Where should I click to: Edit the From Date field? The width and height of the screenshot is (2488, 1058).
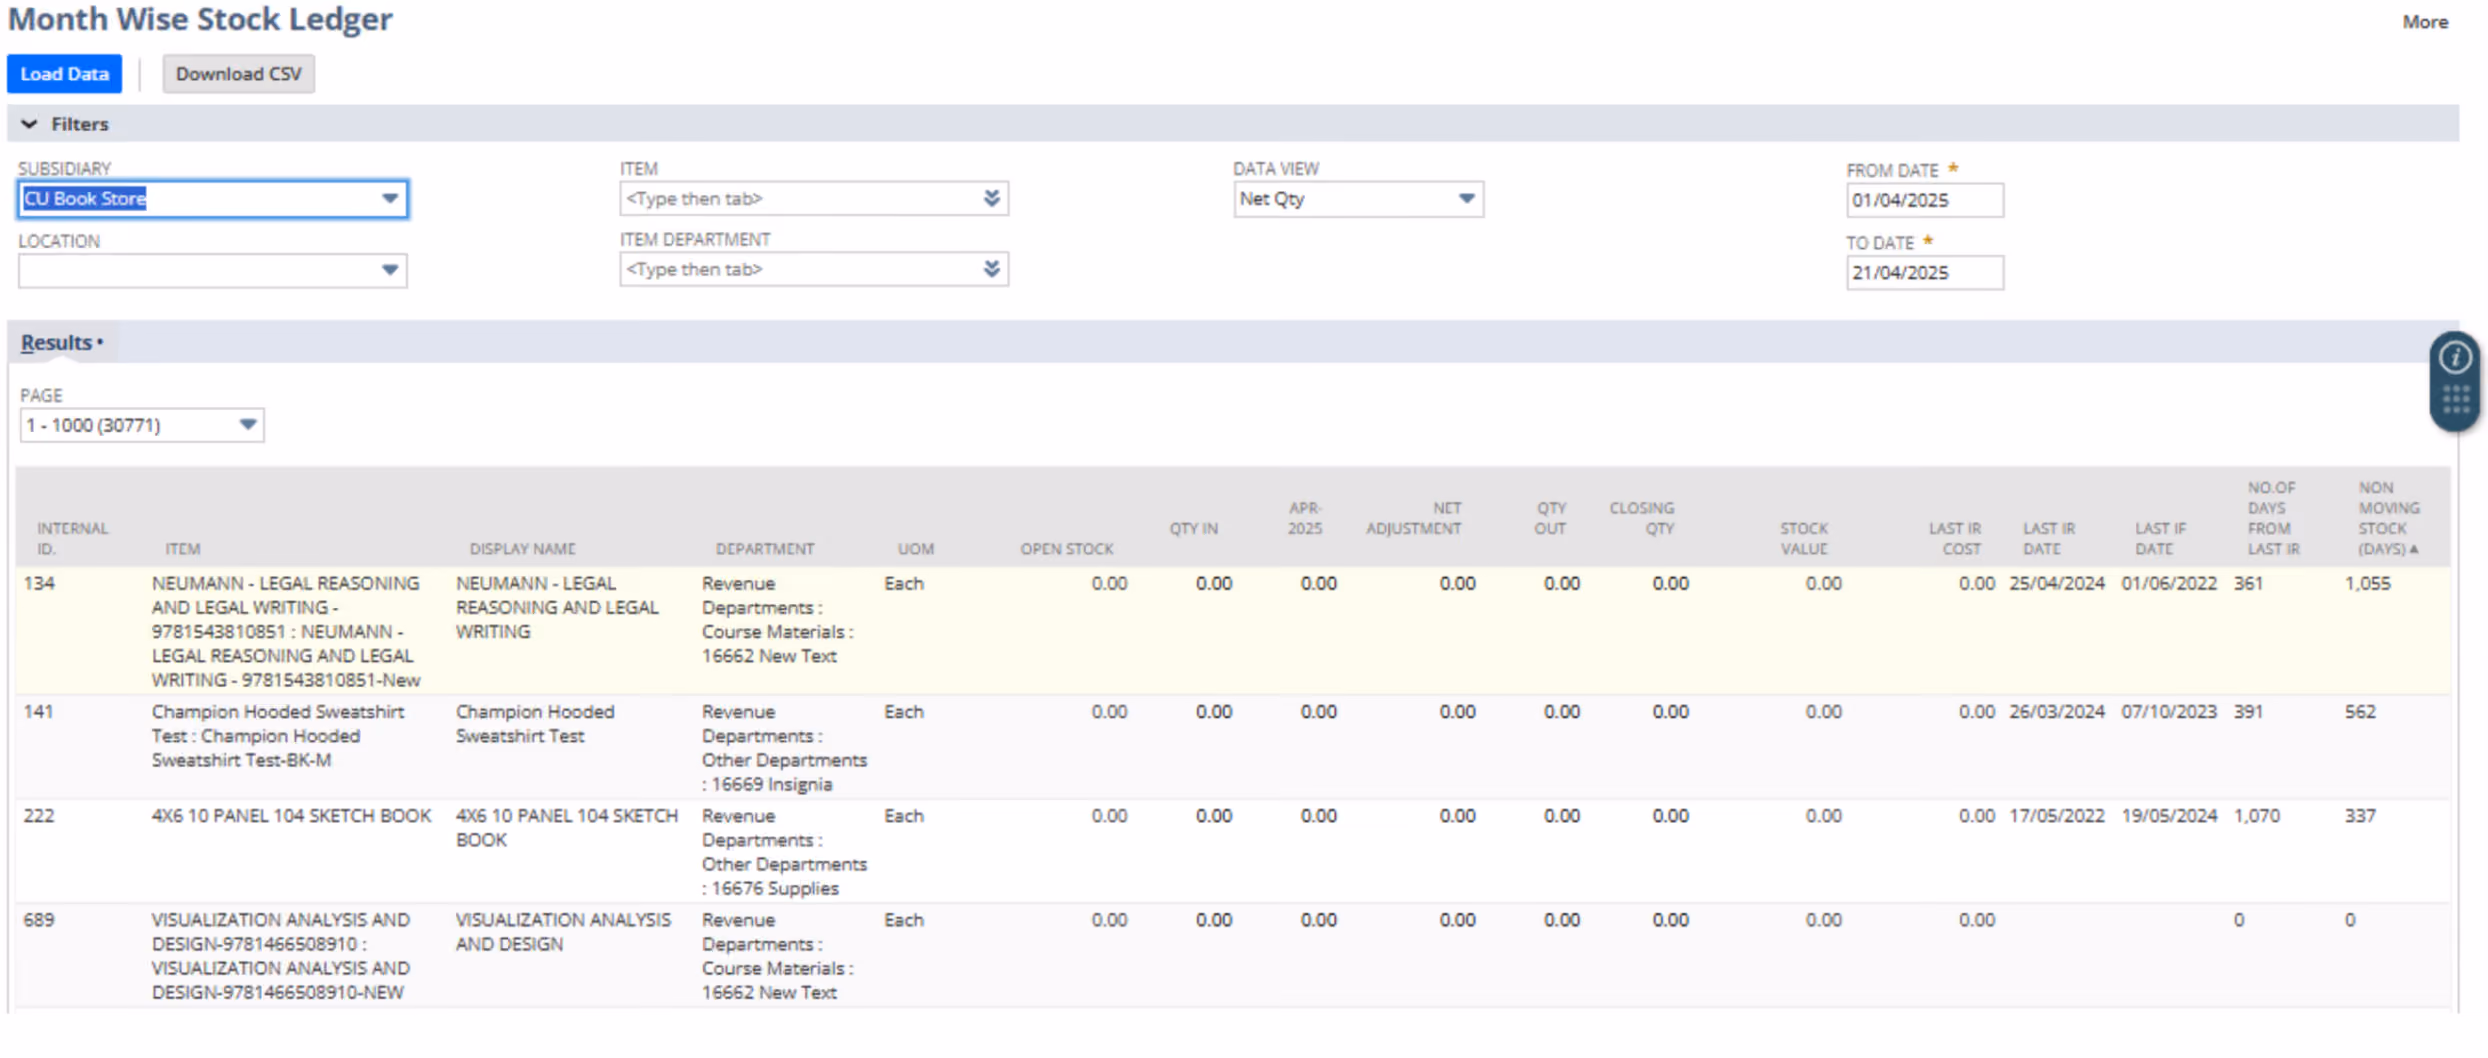click(1924, 200)
